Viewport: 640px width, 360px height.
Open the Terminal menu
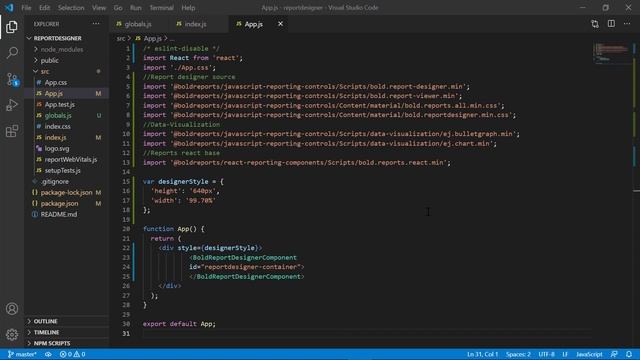[x=161, y=8]
